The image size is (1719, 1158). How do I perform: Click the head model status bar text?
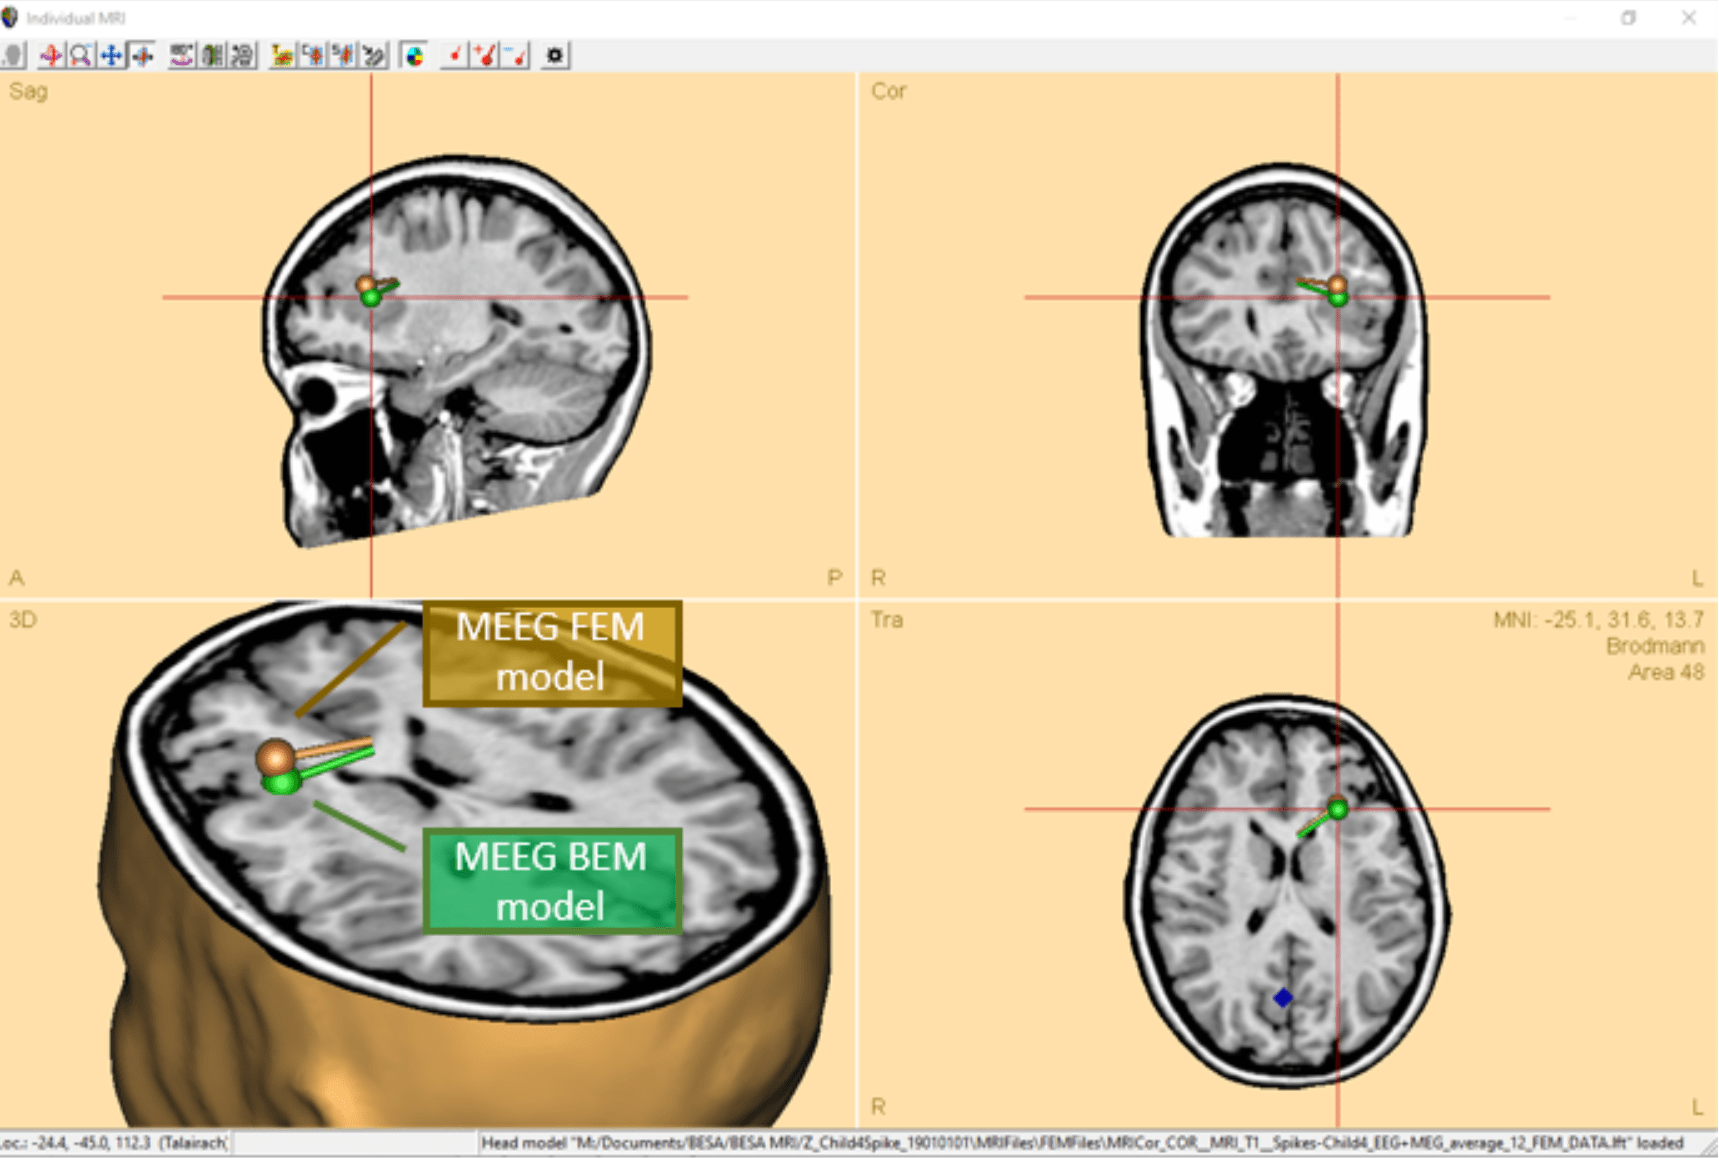point(1081,1142)
